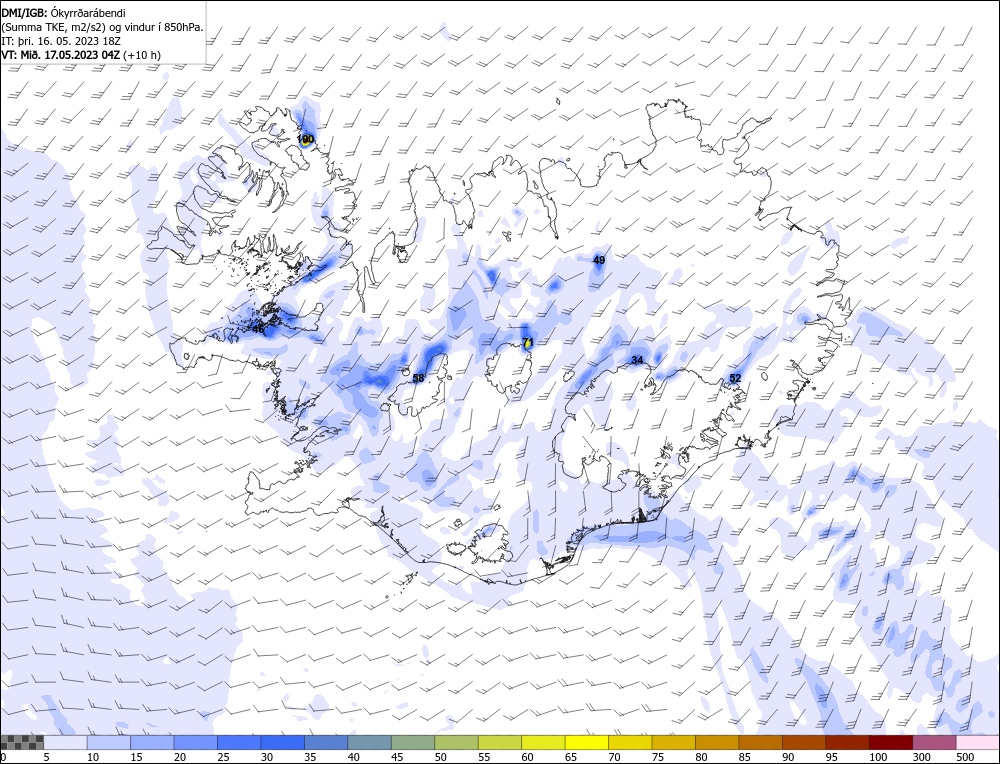Pick the 100–300 dark maroon legend swatch
Image resolution: width=1000 pixels, height=764 pixels.
pyautogui.click(x=890, y=742)
